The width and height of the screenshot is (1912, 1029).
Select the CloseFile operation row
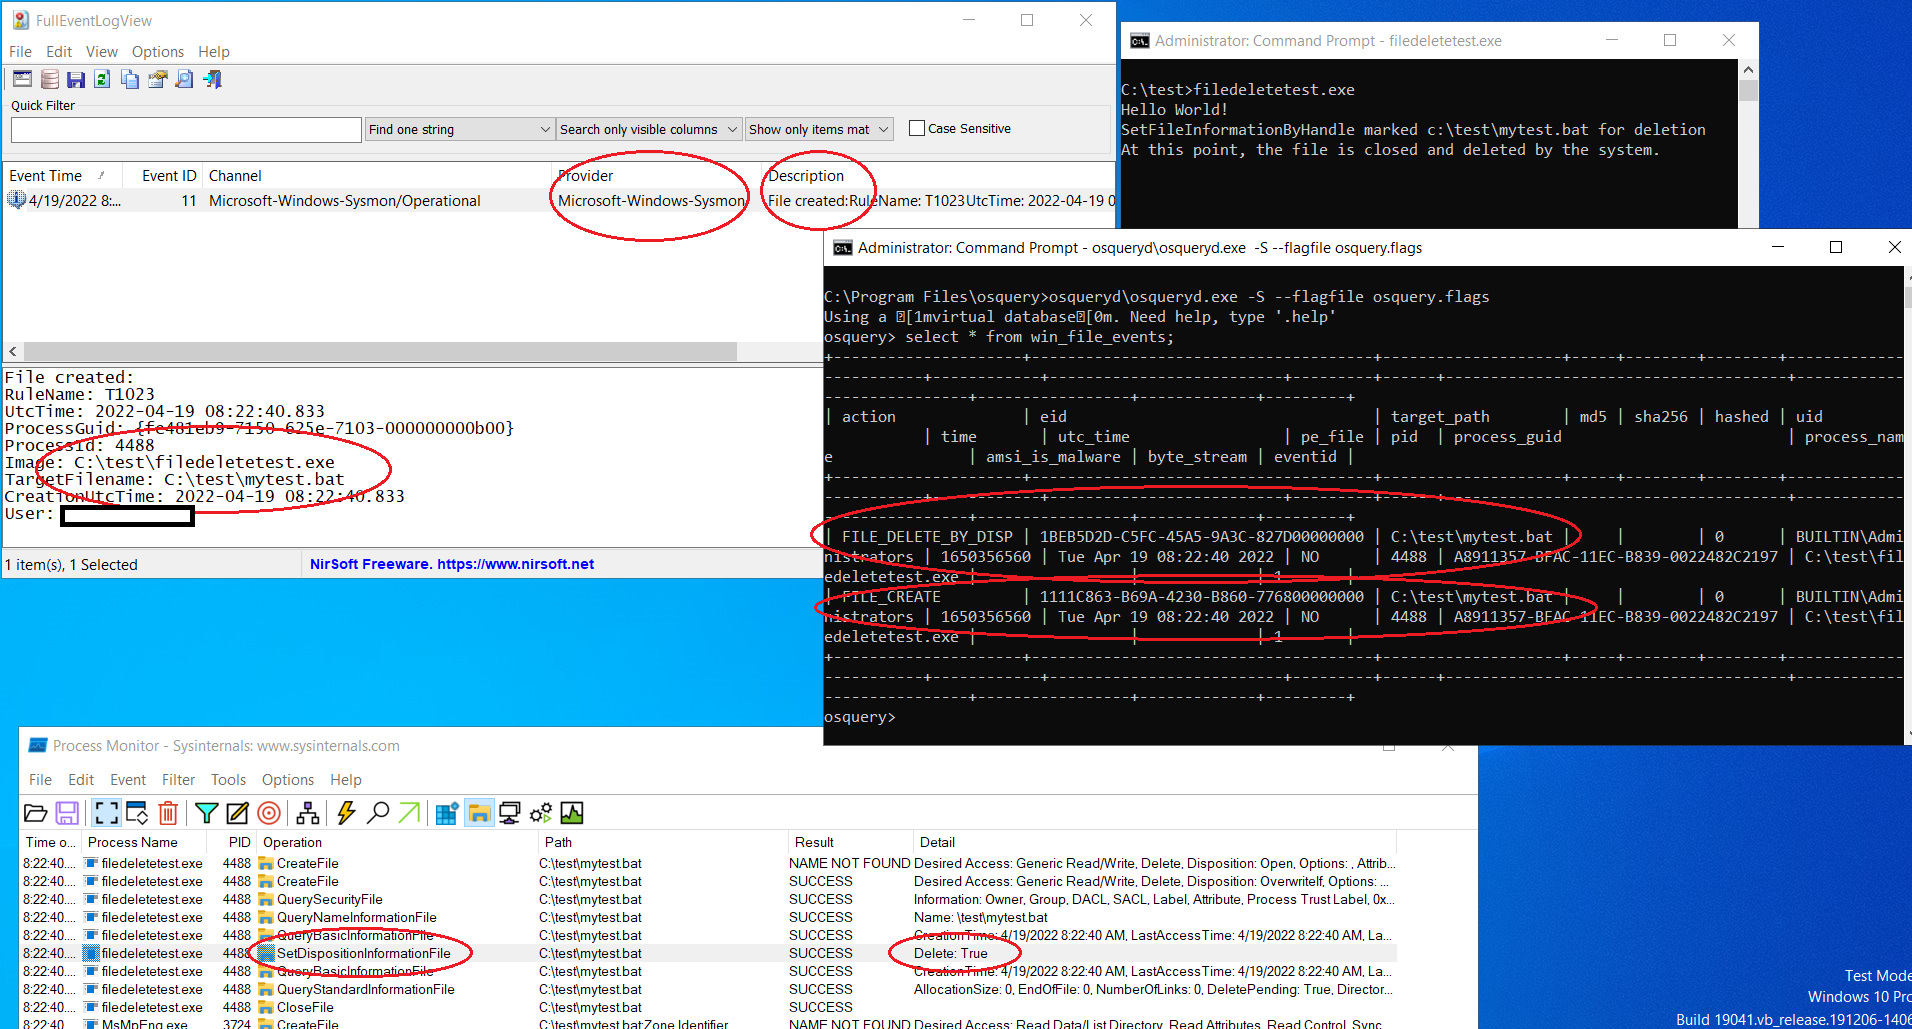coord(708,1008)
